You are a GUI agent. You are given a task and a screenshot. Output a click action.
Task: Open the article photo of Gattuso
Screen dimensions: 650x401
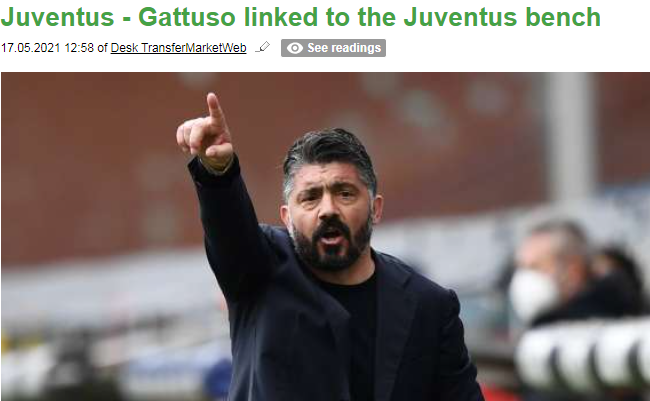point(325,236)
